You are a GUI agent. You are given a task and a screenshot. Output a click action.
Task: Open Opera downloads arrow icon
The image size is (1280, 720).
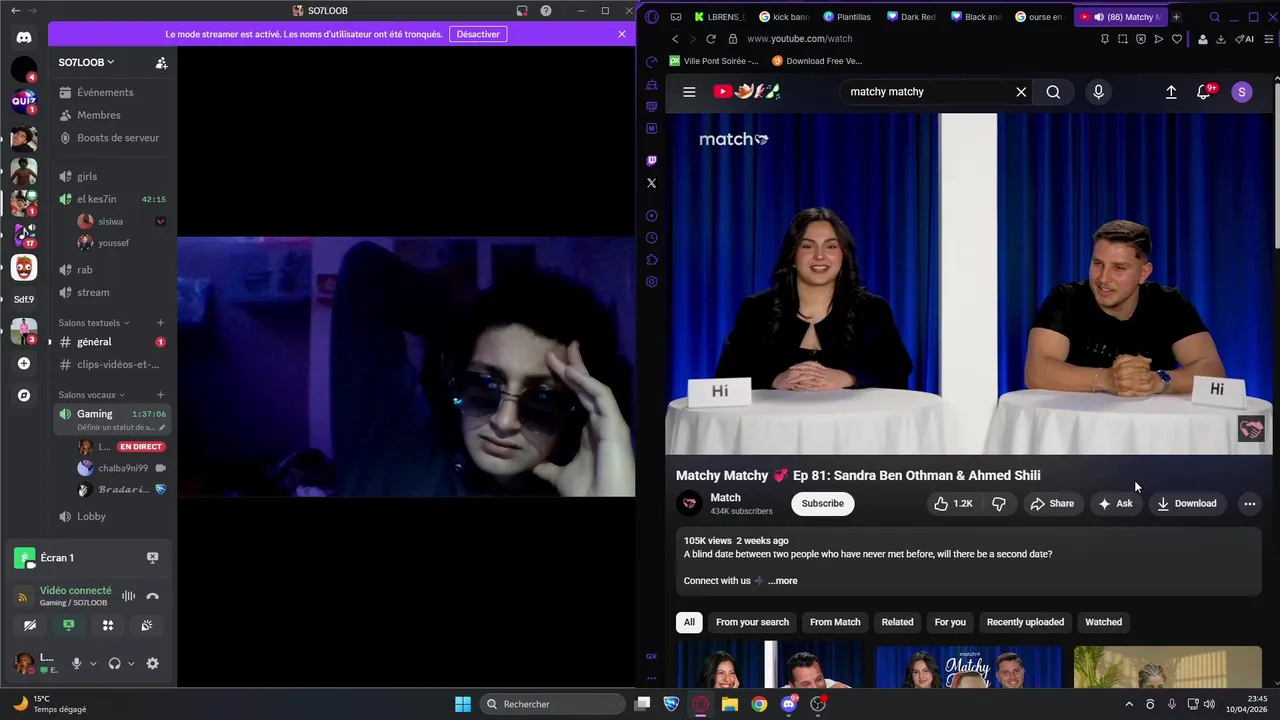click(1220, 39)
